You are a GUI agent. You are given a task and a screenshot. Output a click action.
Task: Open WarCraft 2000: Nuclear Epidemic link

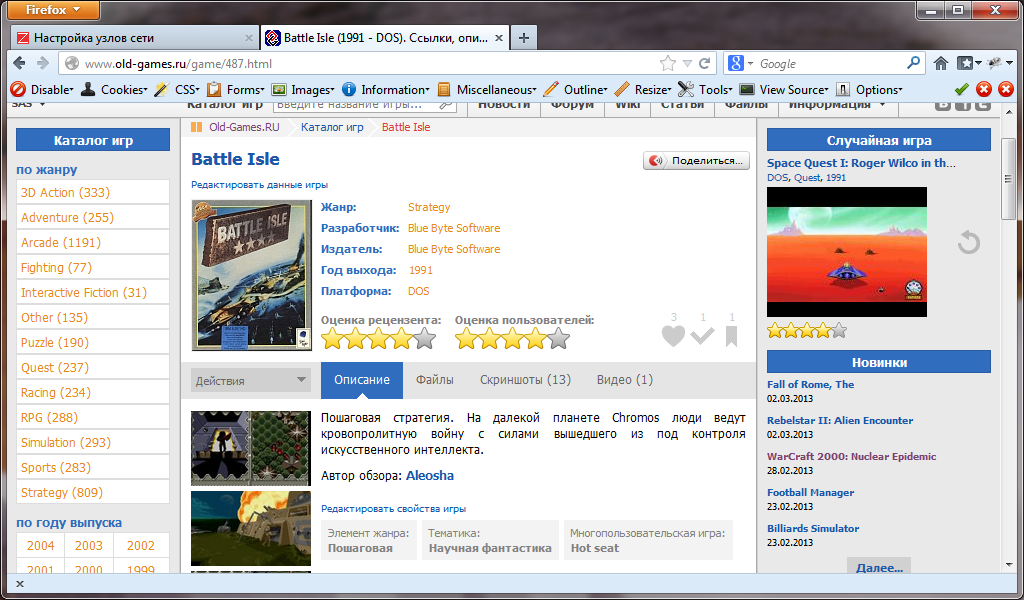pyautogui.click(x=852, y=456)
